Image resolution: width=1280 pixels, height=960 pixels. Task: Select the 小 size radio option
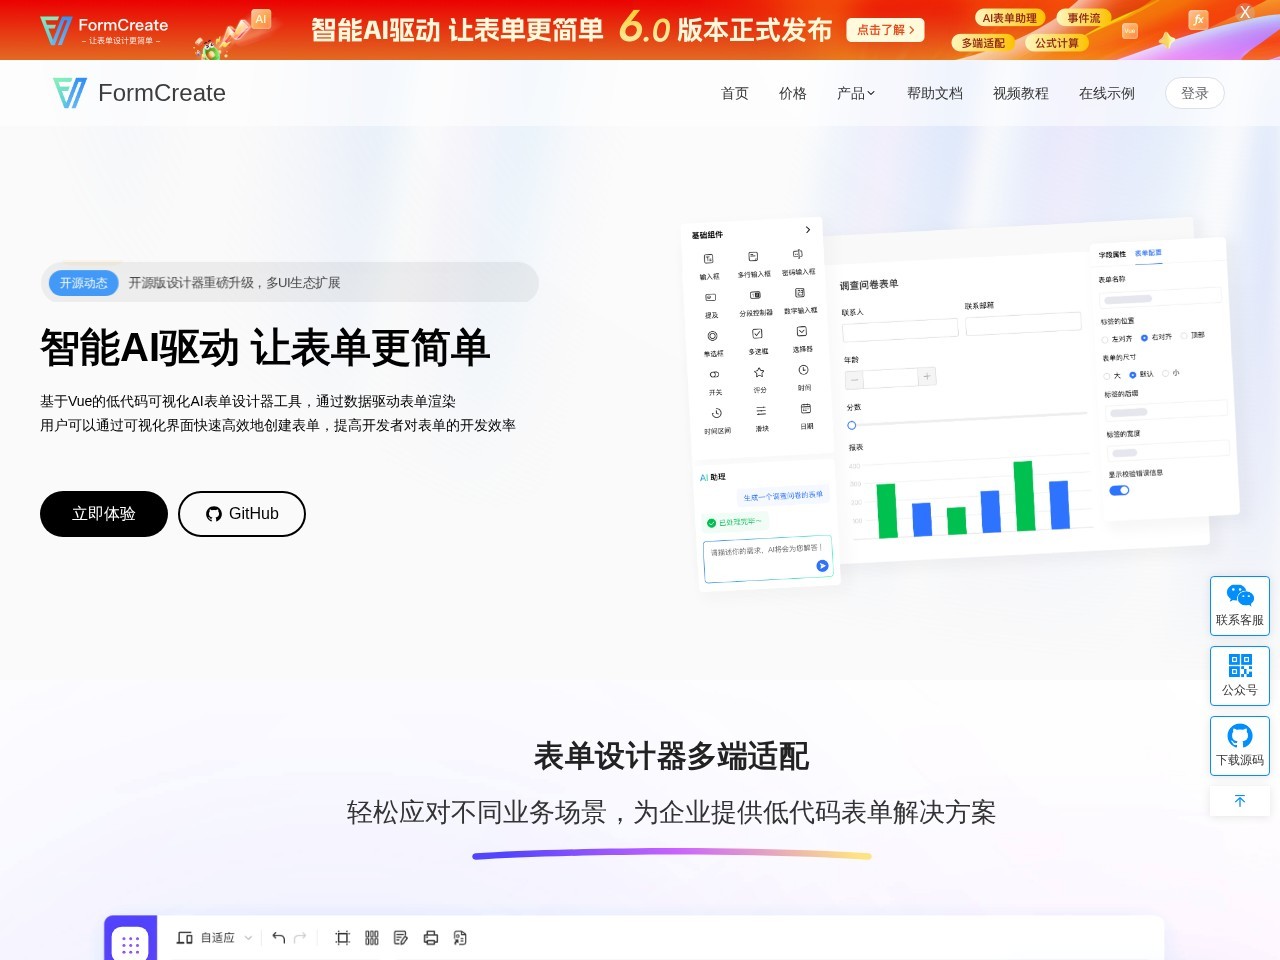point(1171,373)
